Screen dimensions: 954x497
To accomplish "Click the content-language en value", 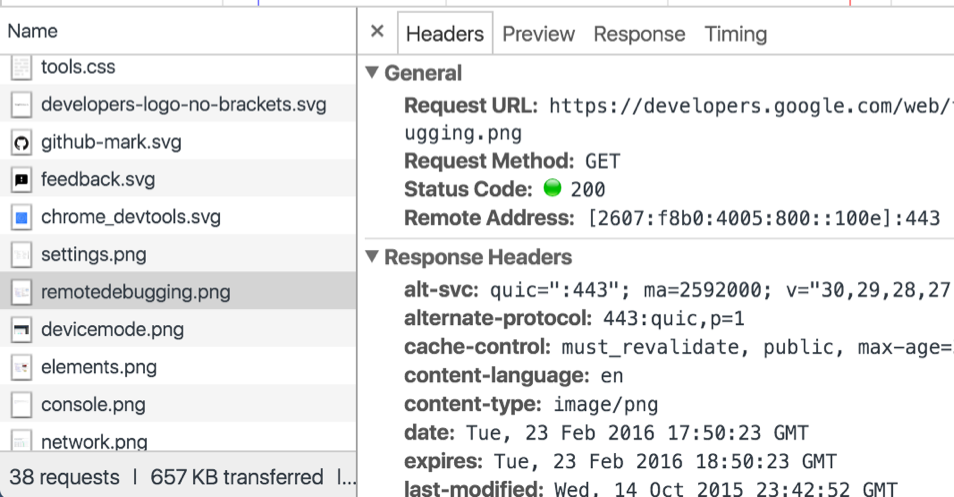I will point(612,376).
